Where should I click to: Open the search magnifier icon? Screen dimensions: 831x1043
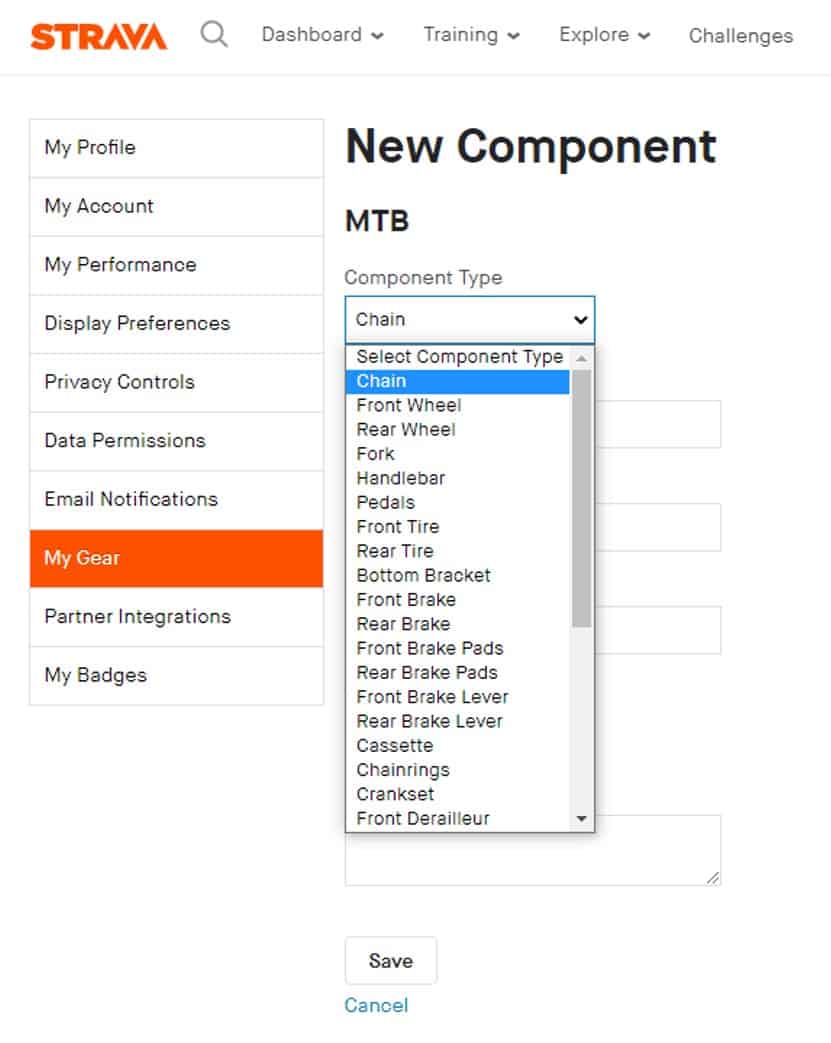point(214,35)
